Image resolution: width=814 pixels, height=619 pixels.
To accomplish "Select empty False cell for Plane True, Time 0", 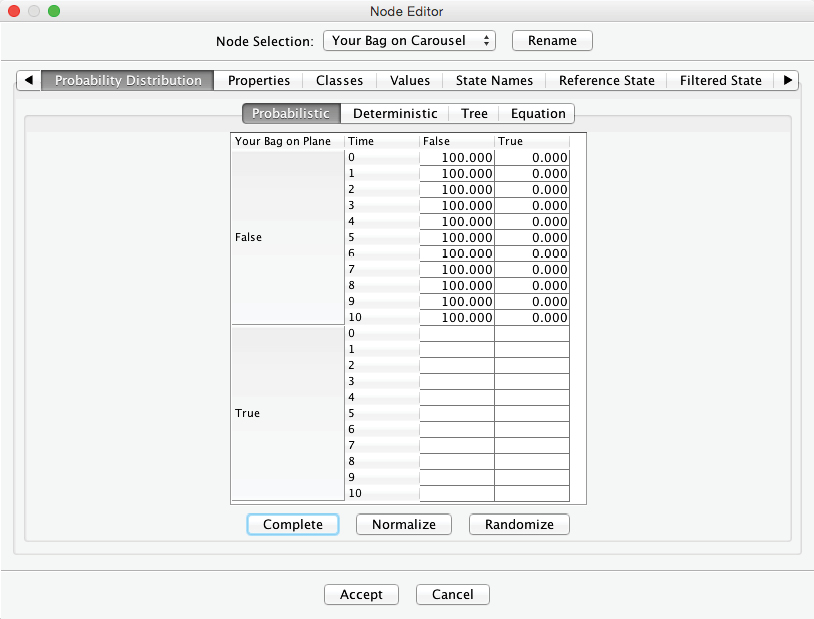I will tap(457, 333).
